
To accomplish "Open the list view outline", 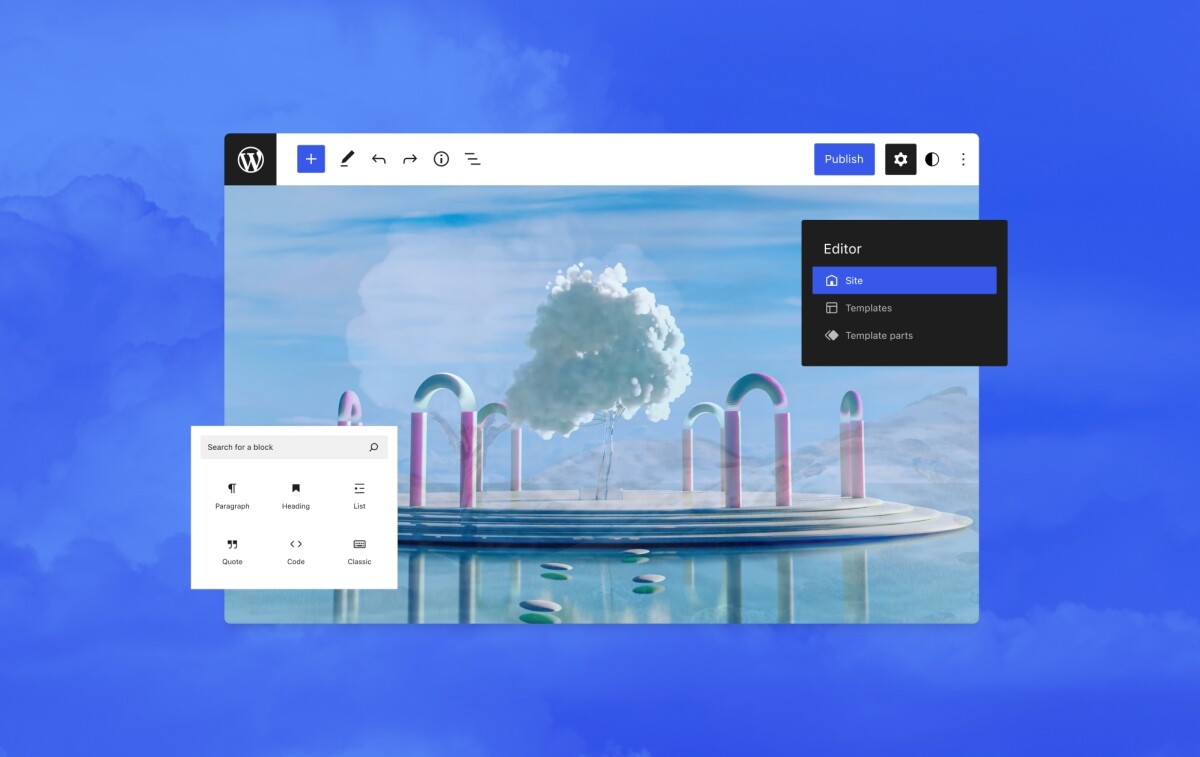I will [473, 159].
